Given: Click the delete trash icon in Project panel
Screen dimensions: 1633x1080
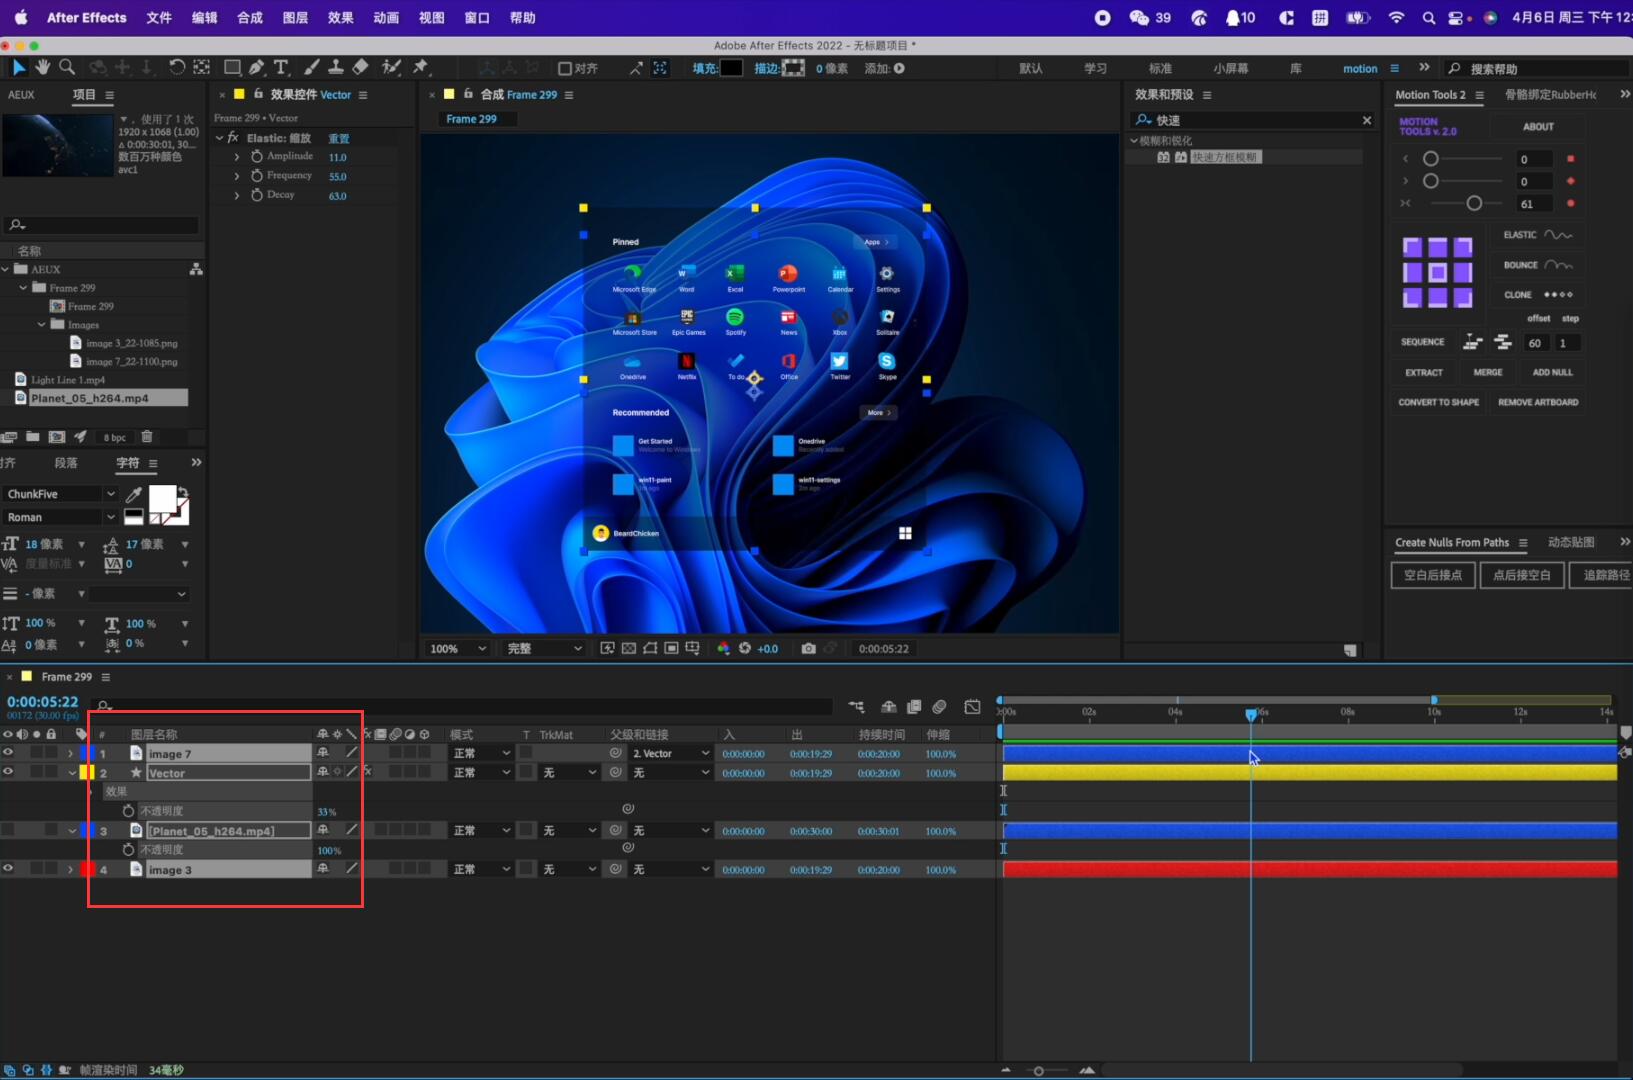Looking at the screenshot, I should pos(147,437).
